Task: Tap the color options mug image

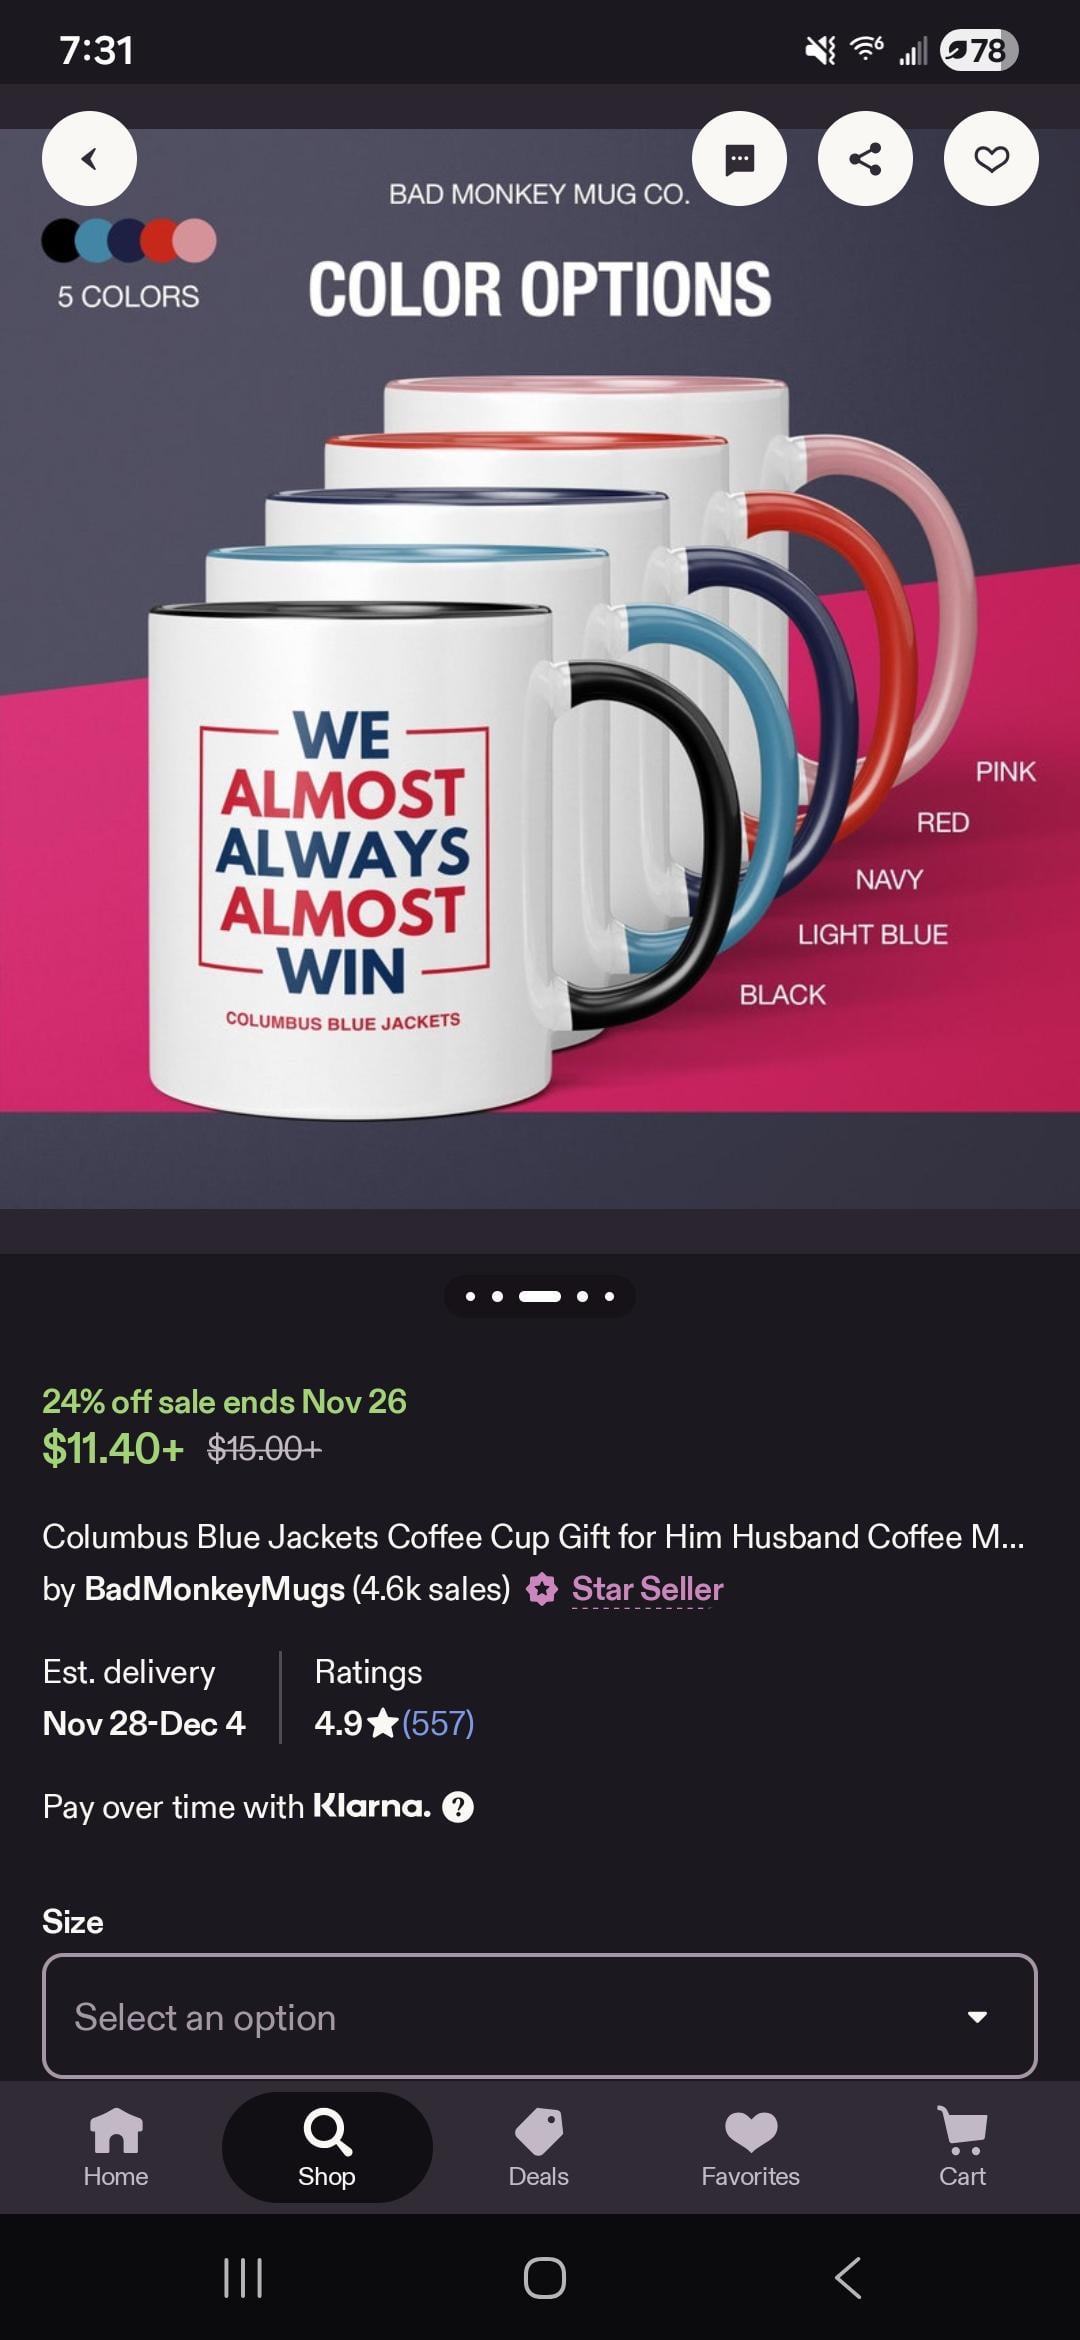Action: click(x=540, y=668)
